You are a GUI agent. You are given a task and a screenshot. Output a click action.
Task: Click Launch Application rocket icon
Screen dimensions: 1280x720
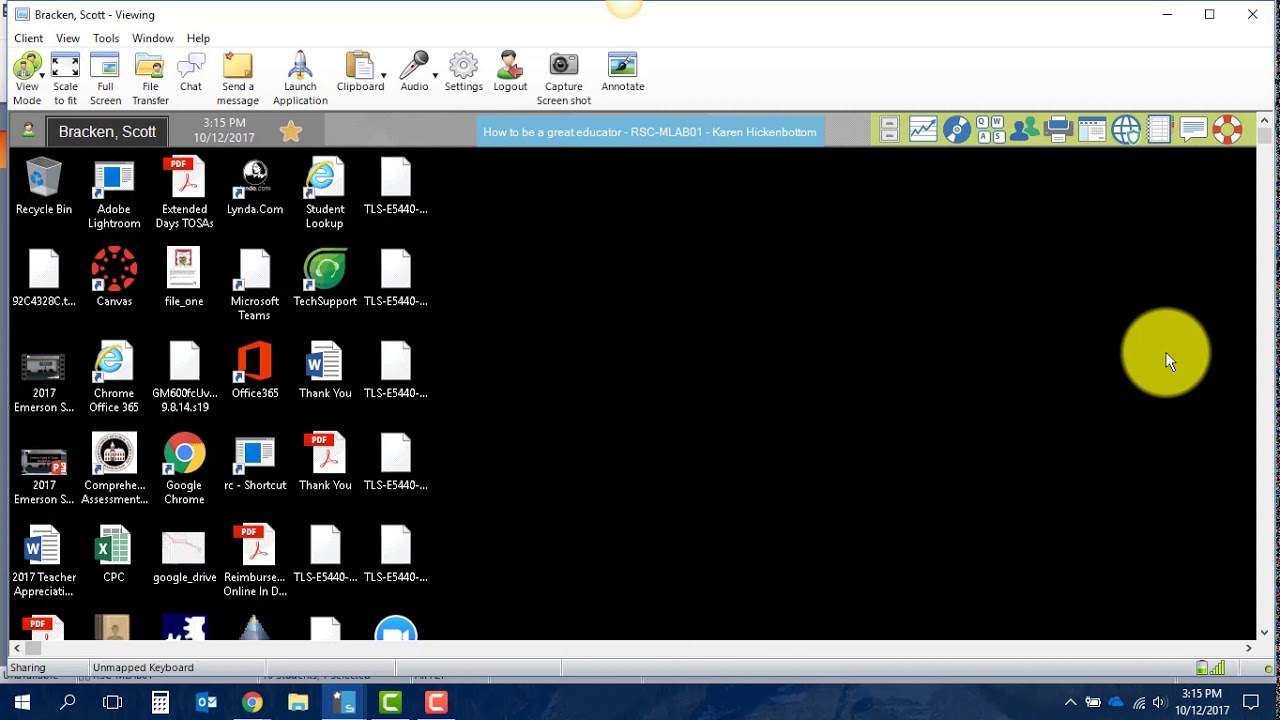point(300,66)
